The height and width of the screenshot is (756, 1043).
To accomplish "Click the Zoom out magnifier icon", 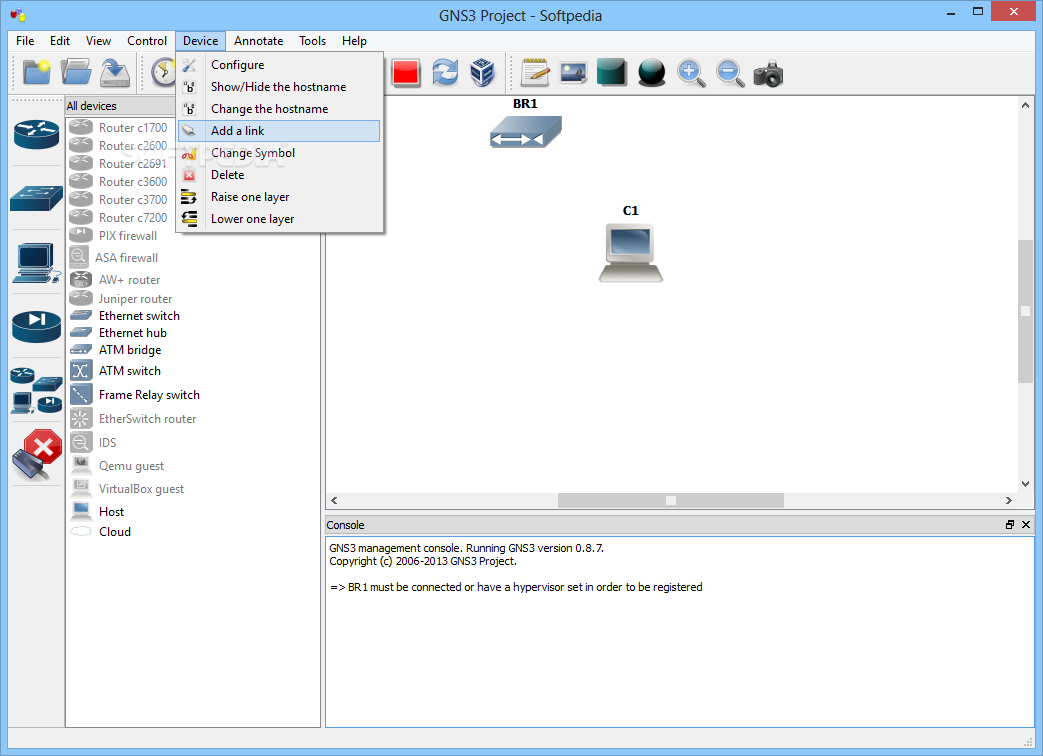I will pyautogui.click(x=730, y=72).
